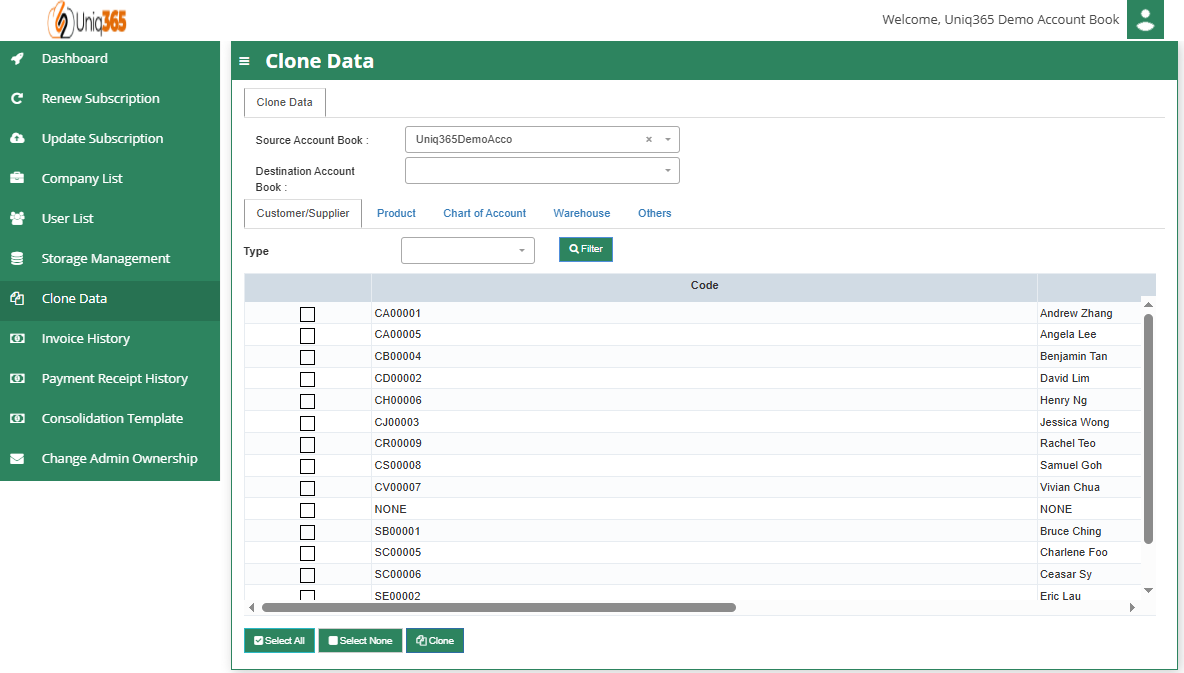Click the Code column header
Viewport: 1184px width, 673px height.
[705, 286]
